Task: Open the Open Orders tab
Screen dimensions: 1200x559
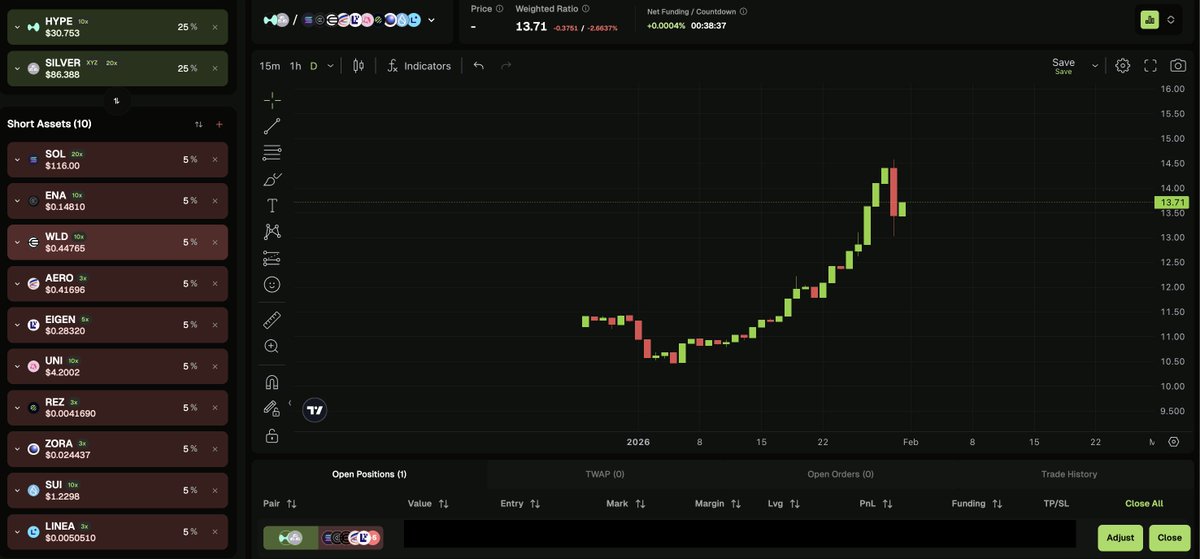Action: [x=840, y=474]
